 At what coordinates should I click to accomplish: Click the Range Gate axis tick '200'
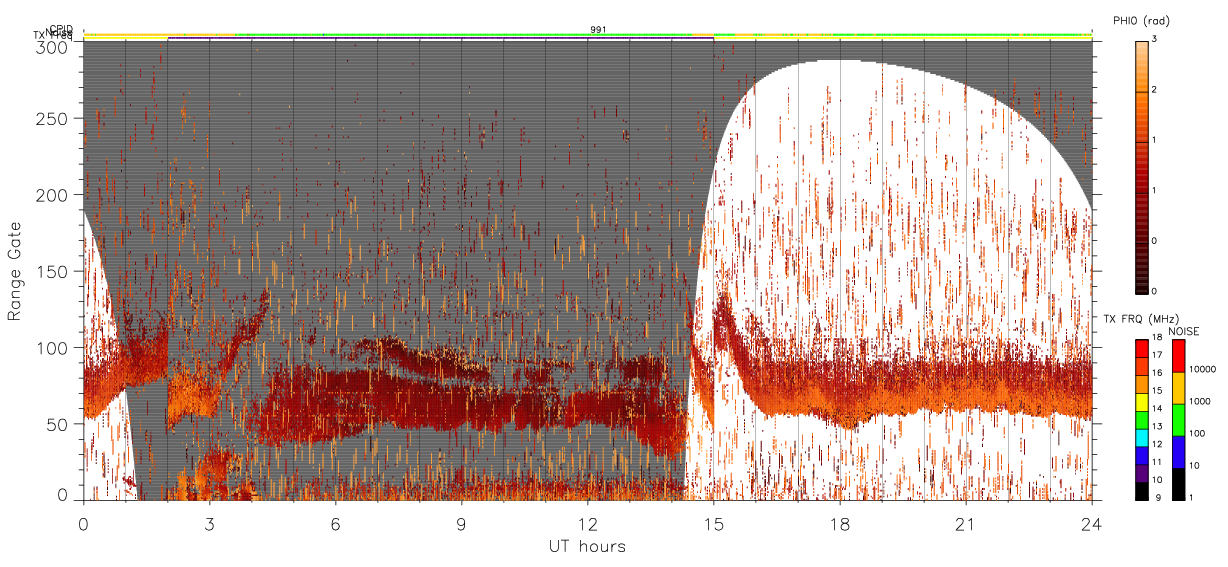52,195
